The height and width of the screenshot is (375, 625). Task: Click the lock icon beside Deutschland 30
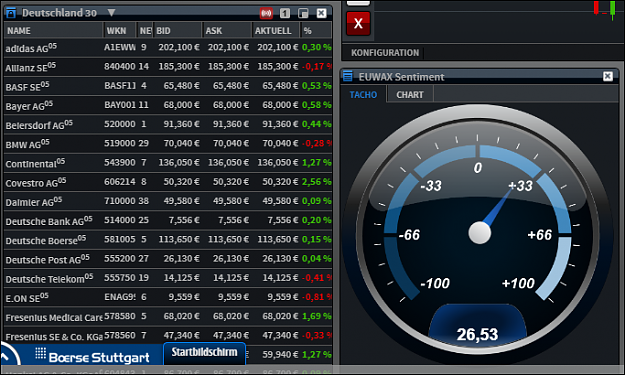(11, 13)
